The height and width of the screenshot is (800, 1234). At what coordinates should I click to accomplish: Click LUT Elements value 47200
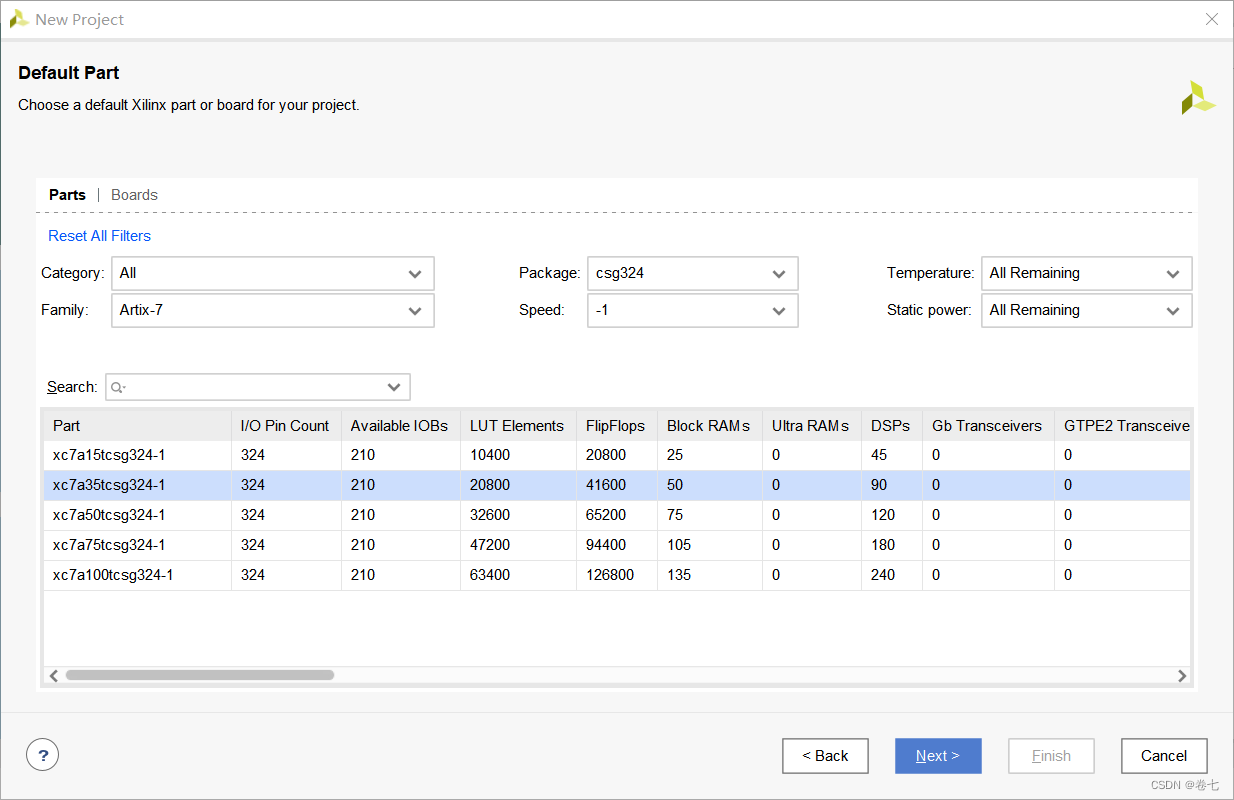point(490,545)
